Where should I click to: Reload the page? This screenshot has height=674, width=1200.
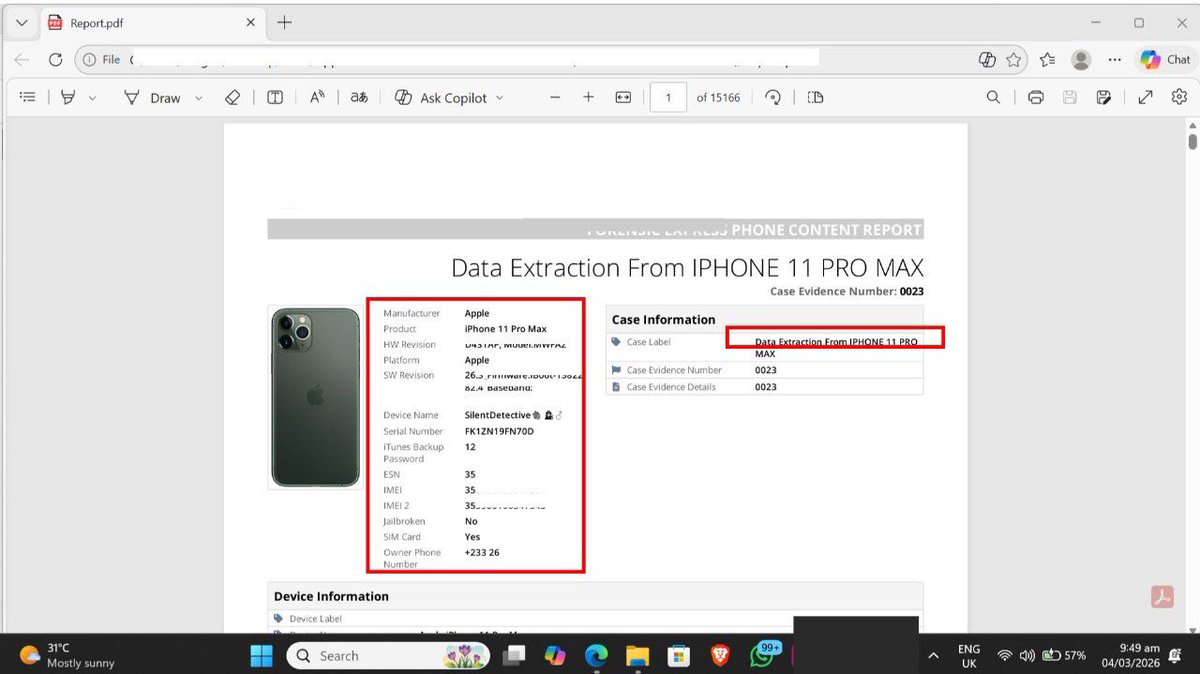56,60
